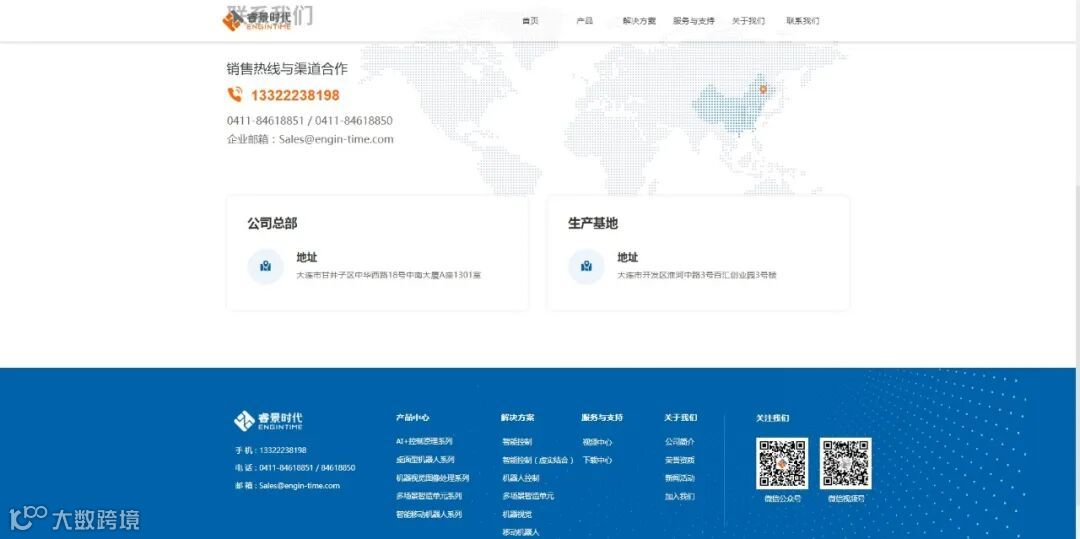This screenshot has width=1080, height=539.
Task: Open the 智能移动机器人系列 footer link
Action: [x=428, y=514]
